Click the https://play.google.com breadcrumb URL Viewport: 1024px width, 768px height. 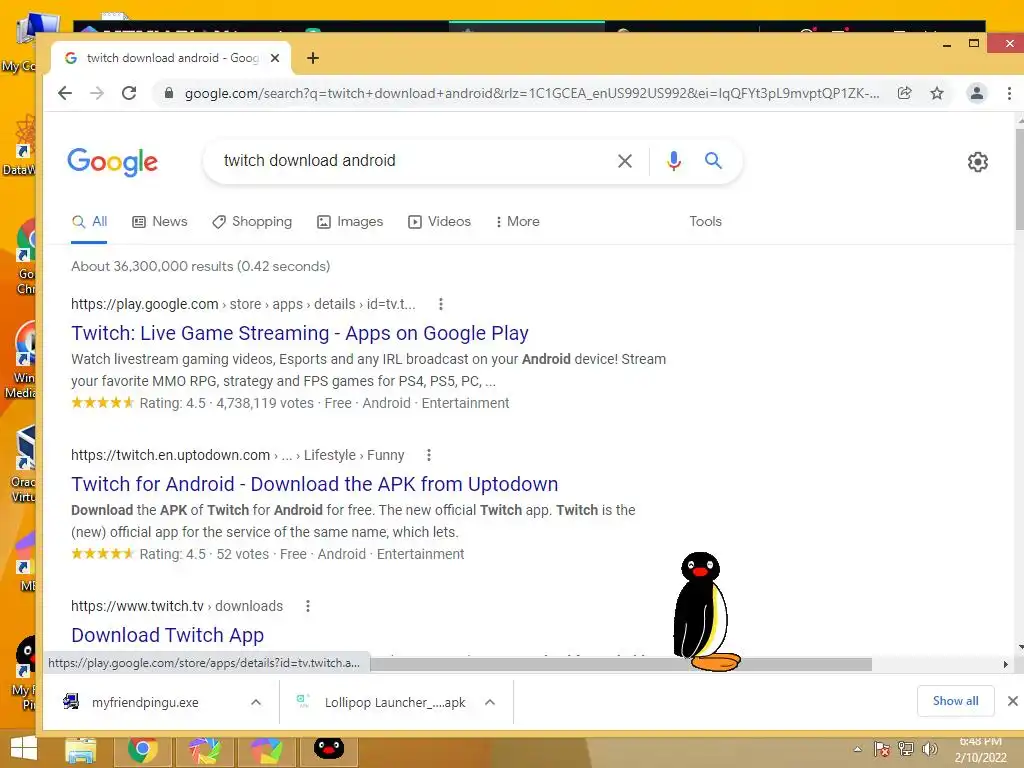[x=145, y=304]
